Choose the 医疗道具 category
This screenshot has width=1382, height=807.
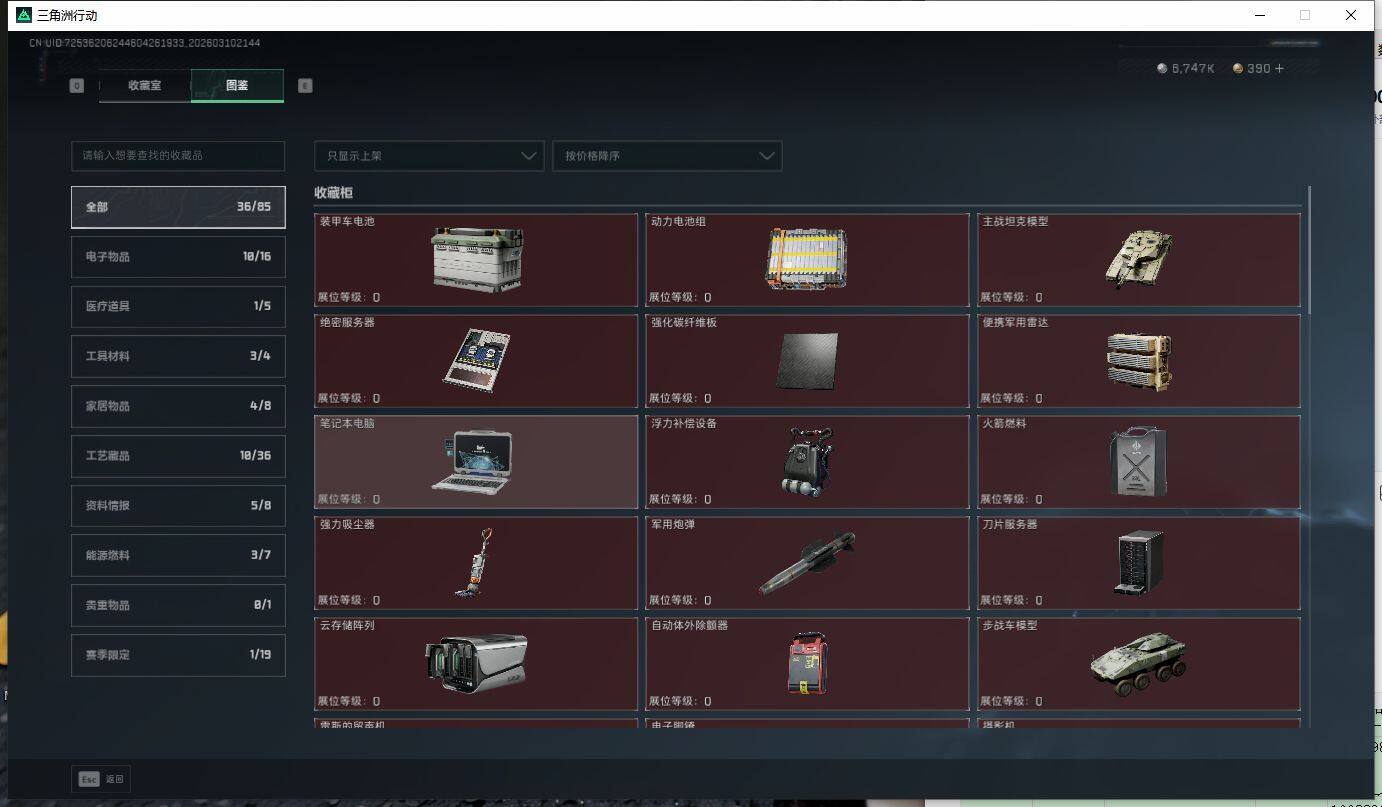click(178, 306)
